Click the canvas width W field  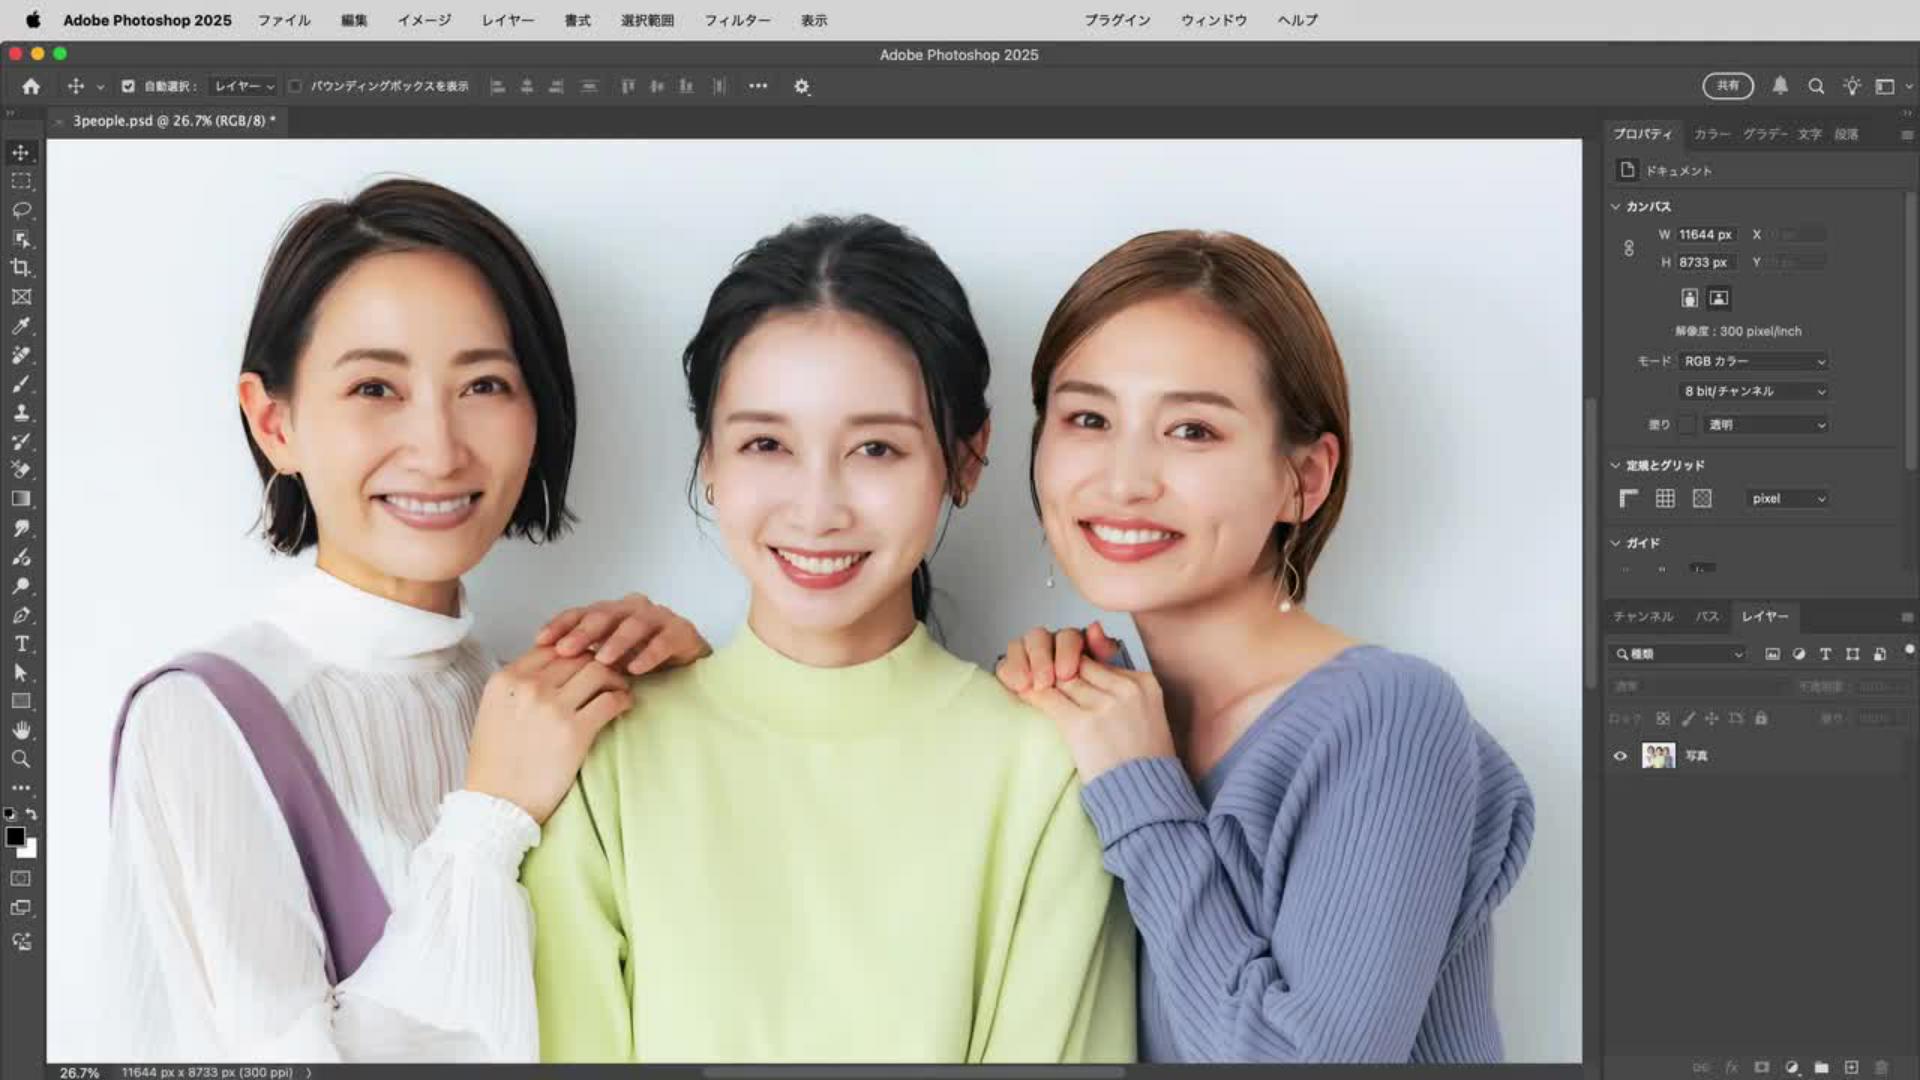(x=1706, y=234)
